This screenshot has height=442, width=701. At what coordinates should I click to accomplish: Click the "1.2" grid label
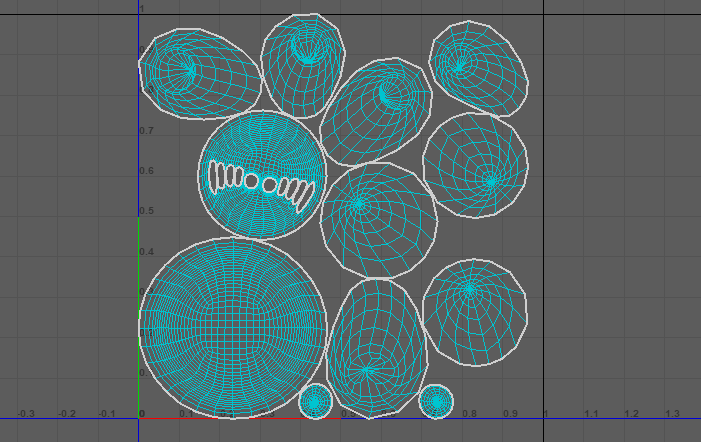point(632,414)
